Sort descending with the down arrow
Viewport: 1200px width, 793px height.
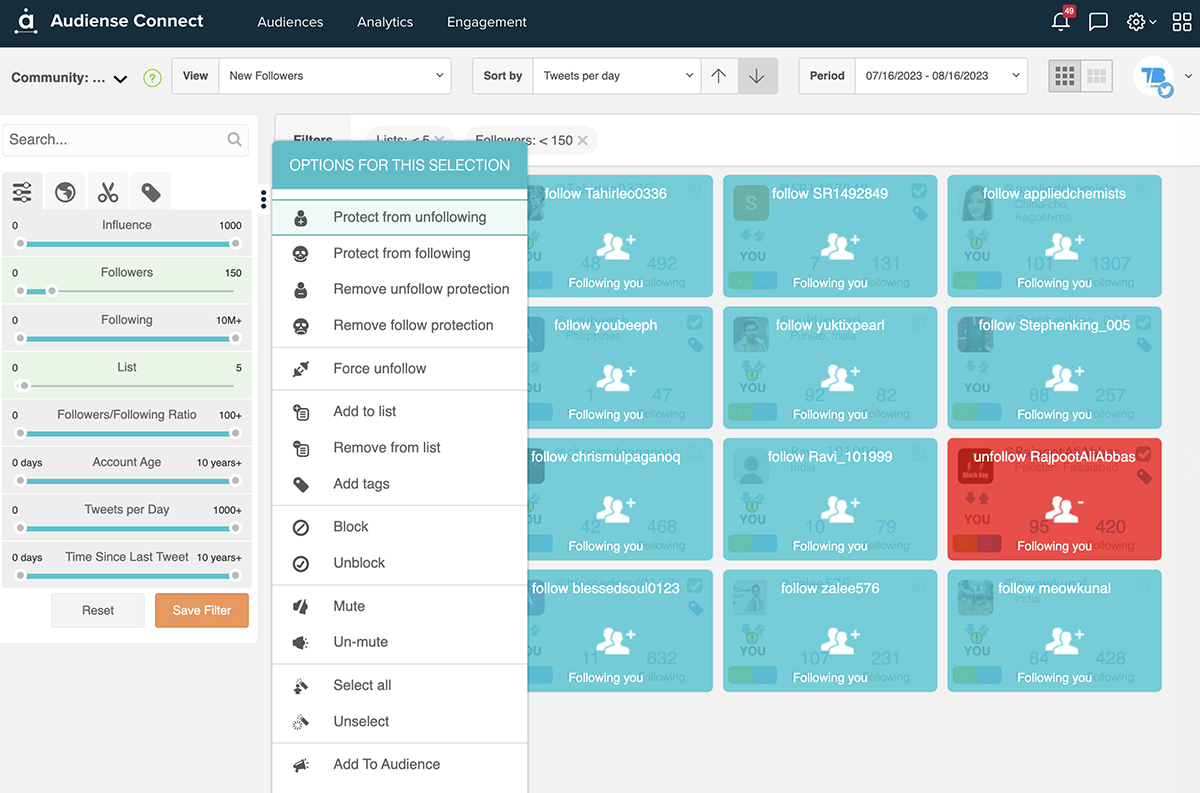(x=757, y=76)
